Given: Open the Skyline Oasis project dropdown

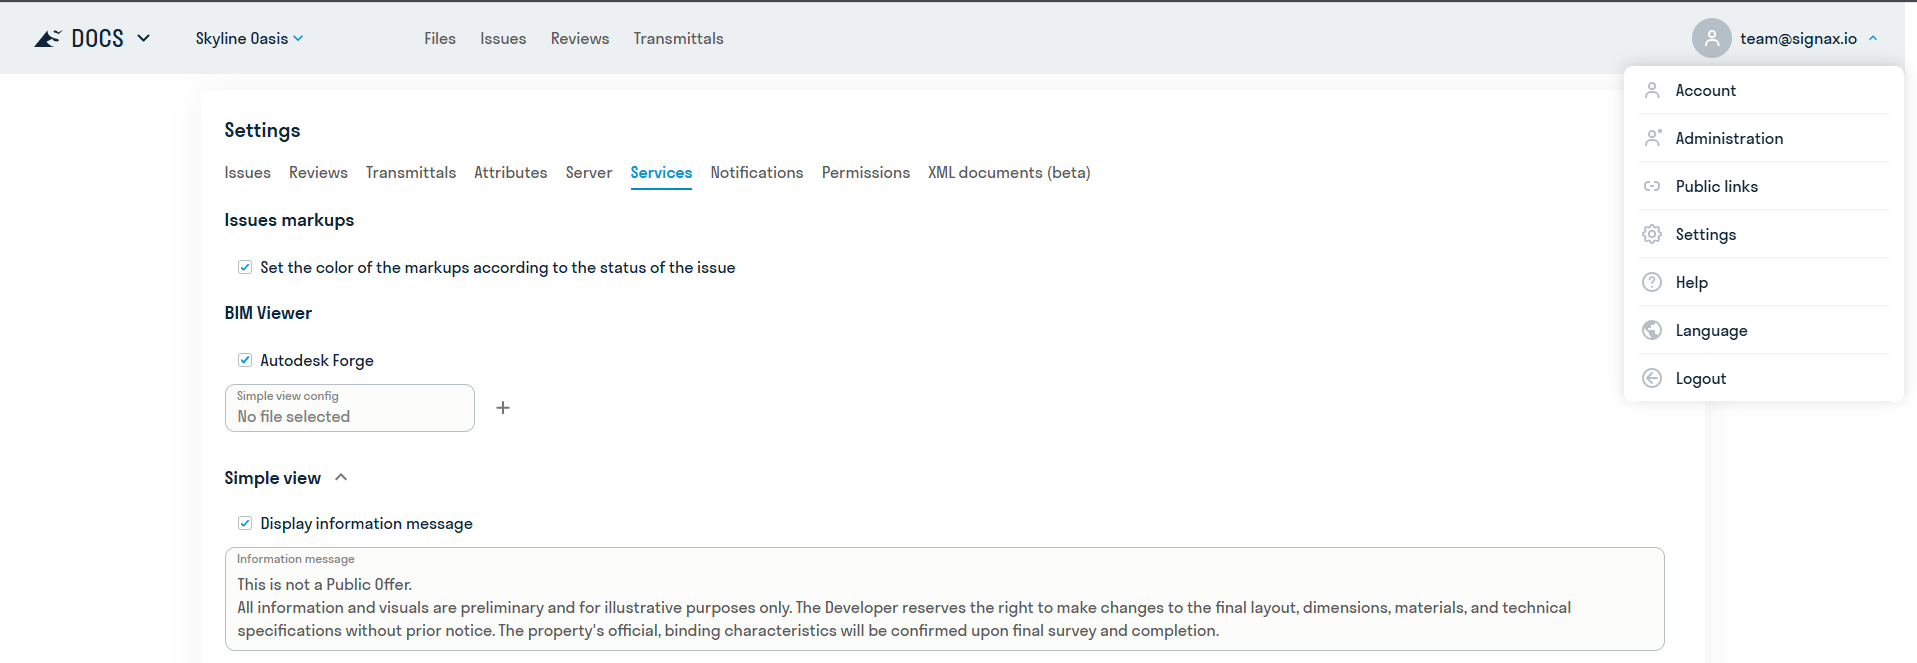Looking at the screenshot, I should pos(250,38).
